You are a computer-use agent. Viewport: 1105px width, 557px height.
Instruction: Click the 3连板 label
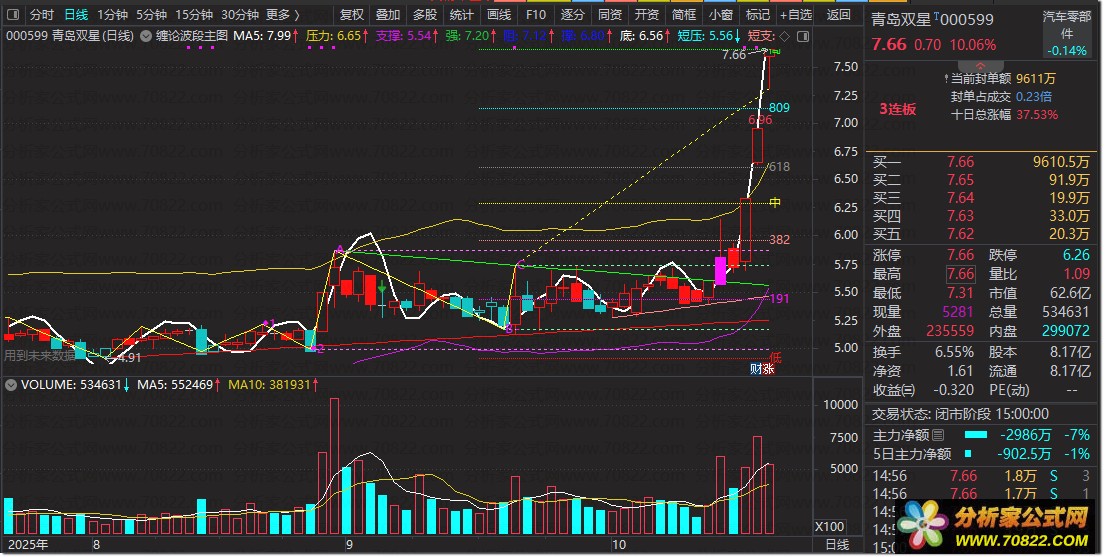[898, 109]
